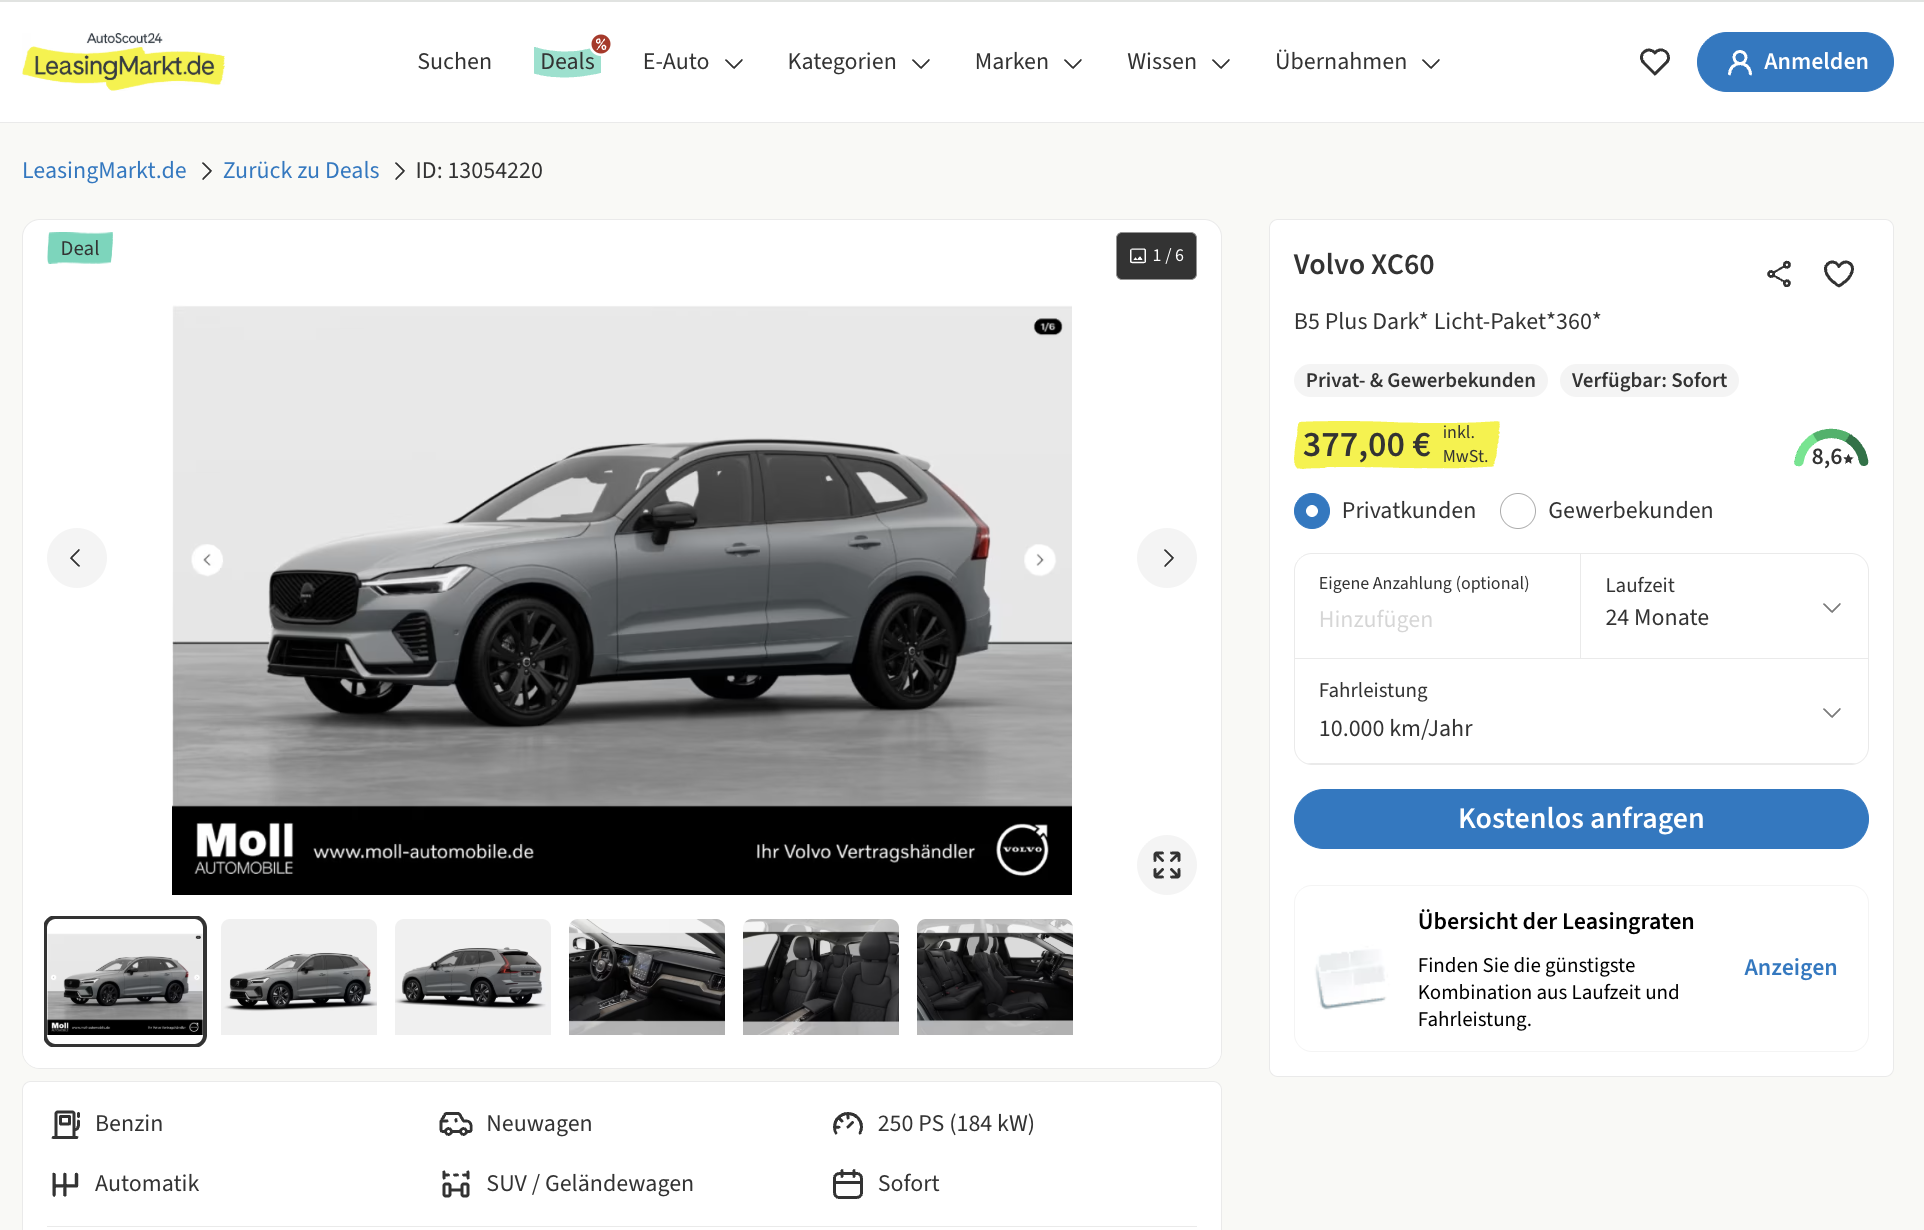This screenshot has width=1924, height=1230.
Task: Click the Automatik gearshift icon
Action: point(65,1184)
